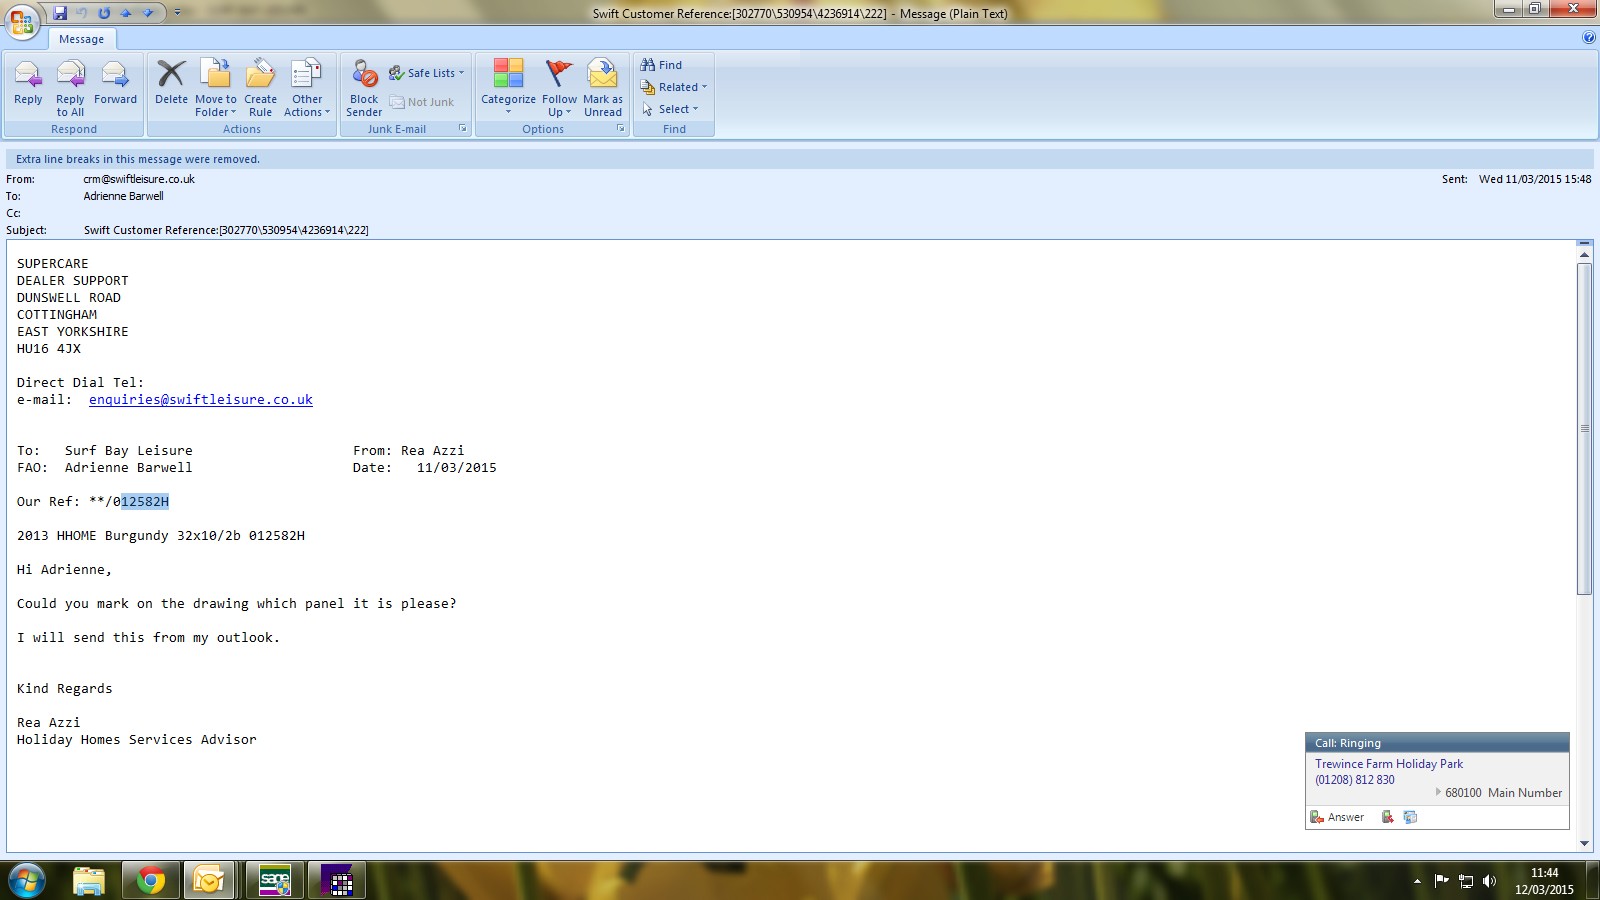Open Sage application from the taskbar
This screenshot has width=1600, height=900.
pos(275,881)
